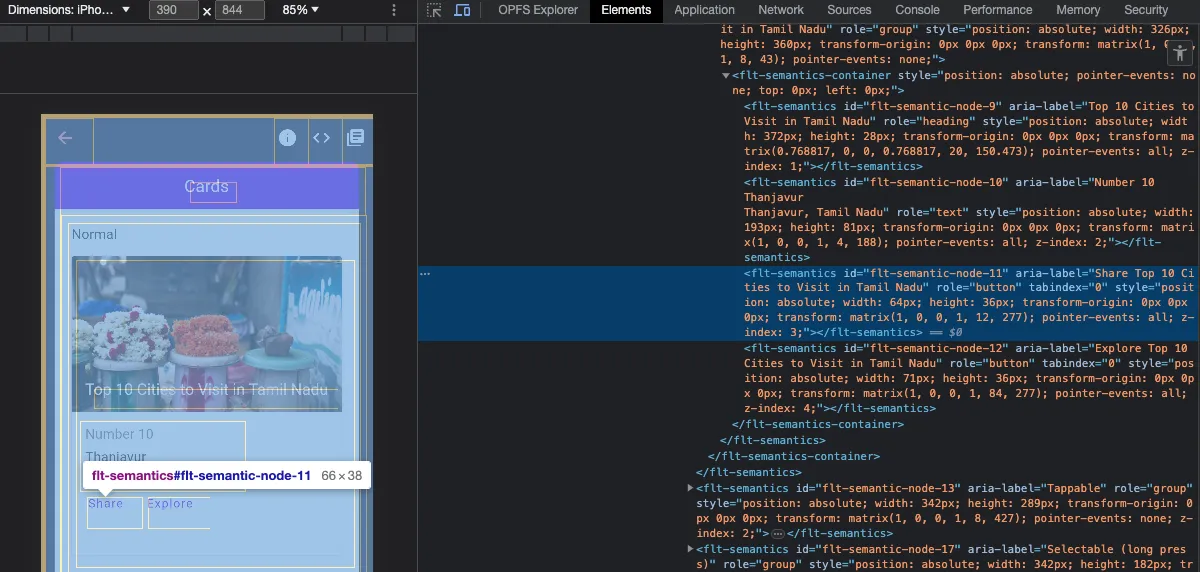Tap the library books icon in app bar
Screen dimensions: 1200x572
tap(355, 138)
